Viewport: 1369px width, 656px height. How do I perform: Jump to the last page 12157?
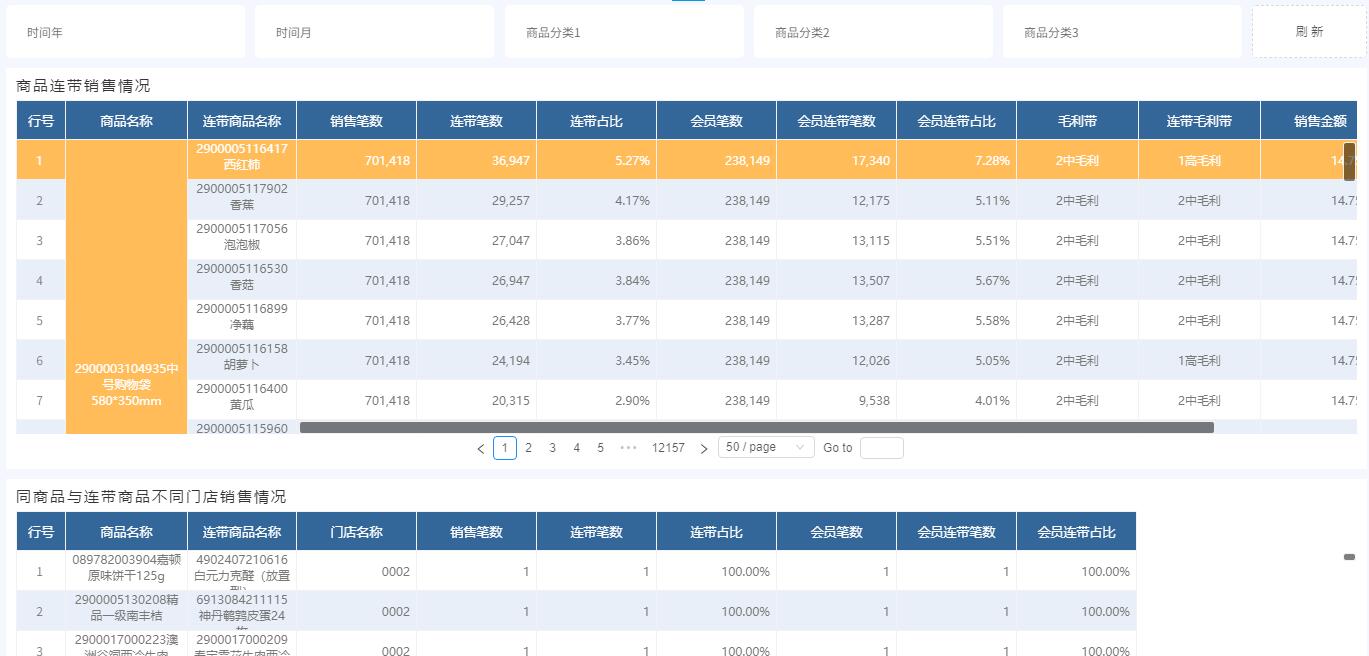[x=668, y=447]
